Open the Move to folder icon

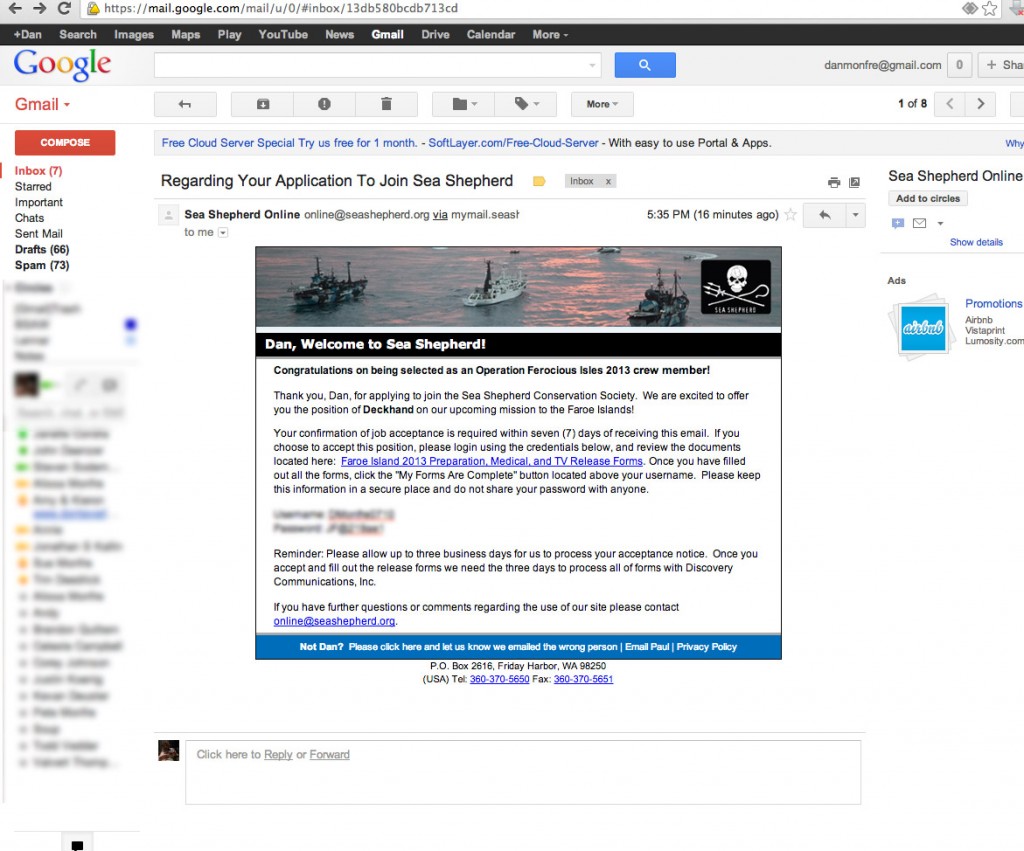coord(464,104)
